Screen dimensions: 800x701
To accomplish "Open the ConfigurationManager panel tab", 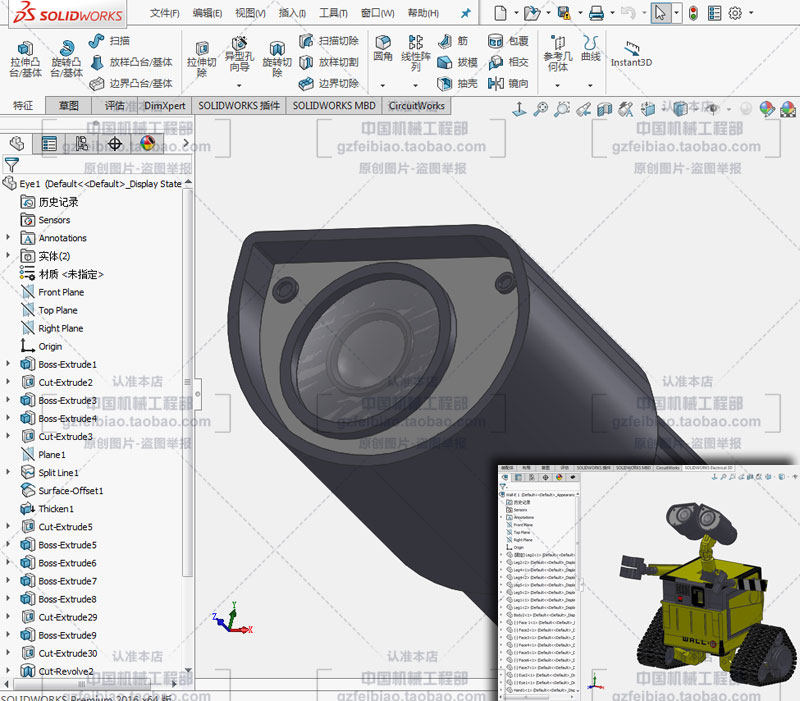I will pyautogui.click(x=81, y=144).
